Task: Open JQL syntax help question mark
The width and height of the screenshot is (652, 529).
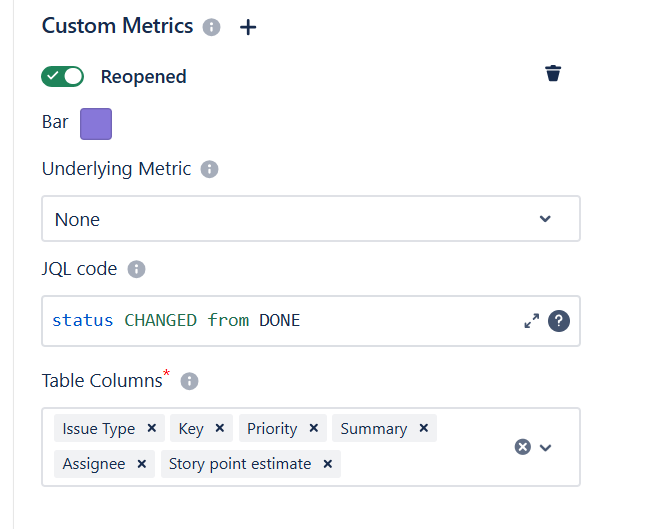Action: (x=560, y=321)
